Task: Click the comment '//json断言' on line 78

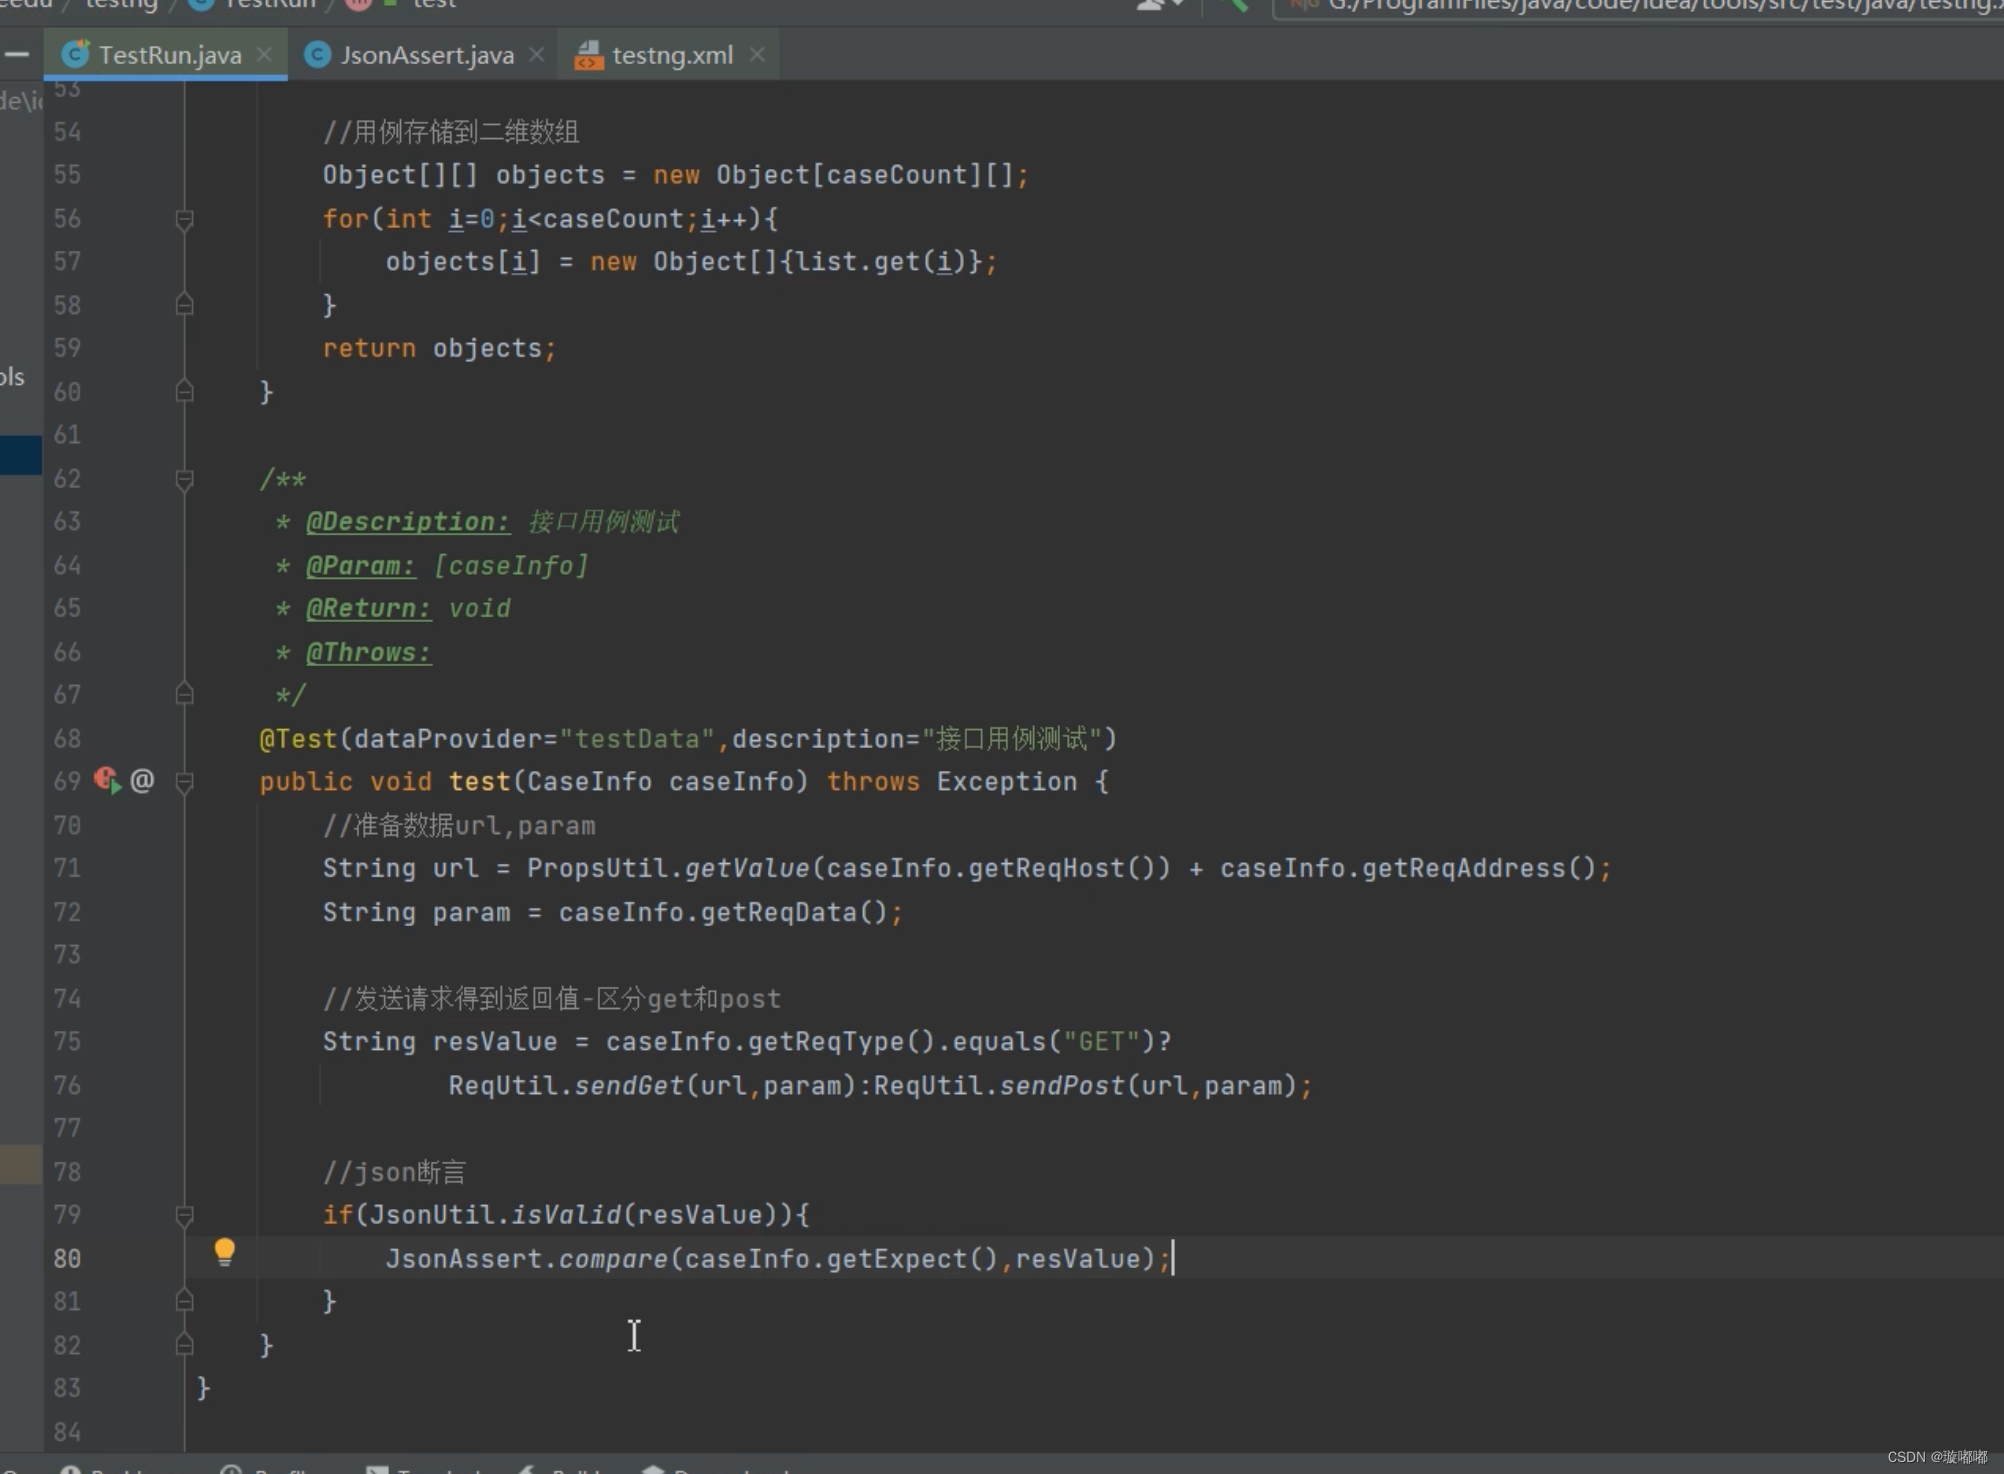Action: [x=394, y=1172]
